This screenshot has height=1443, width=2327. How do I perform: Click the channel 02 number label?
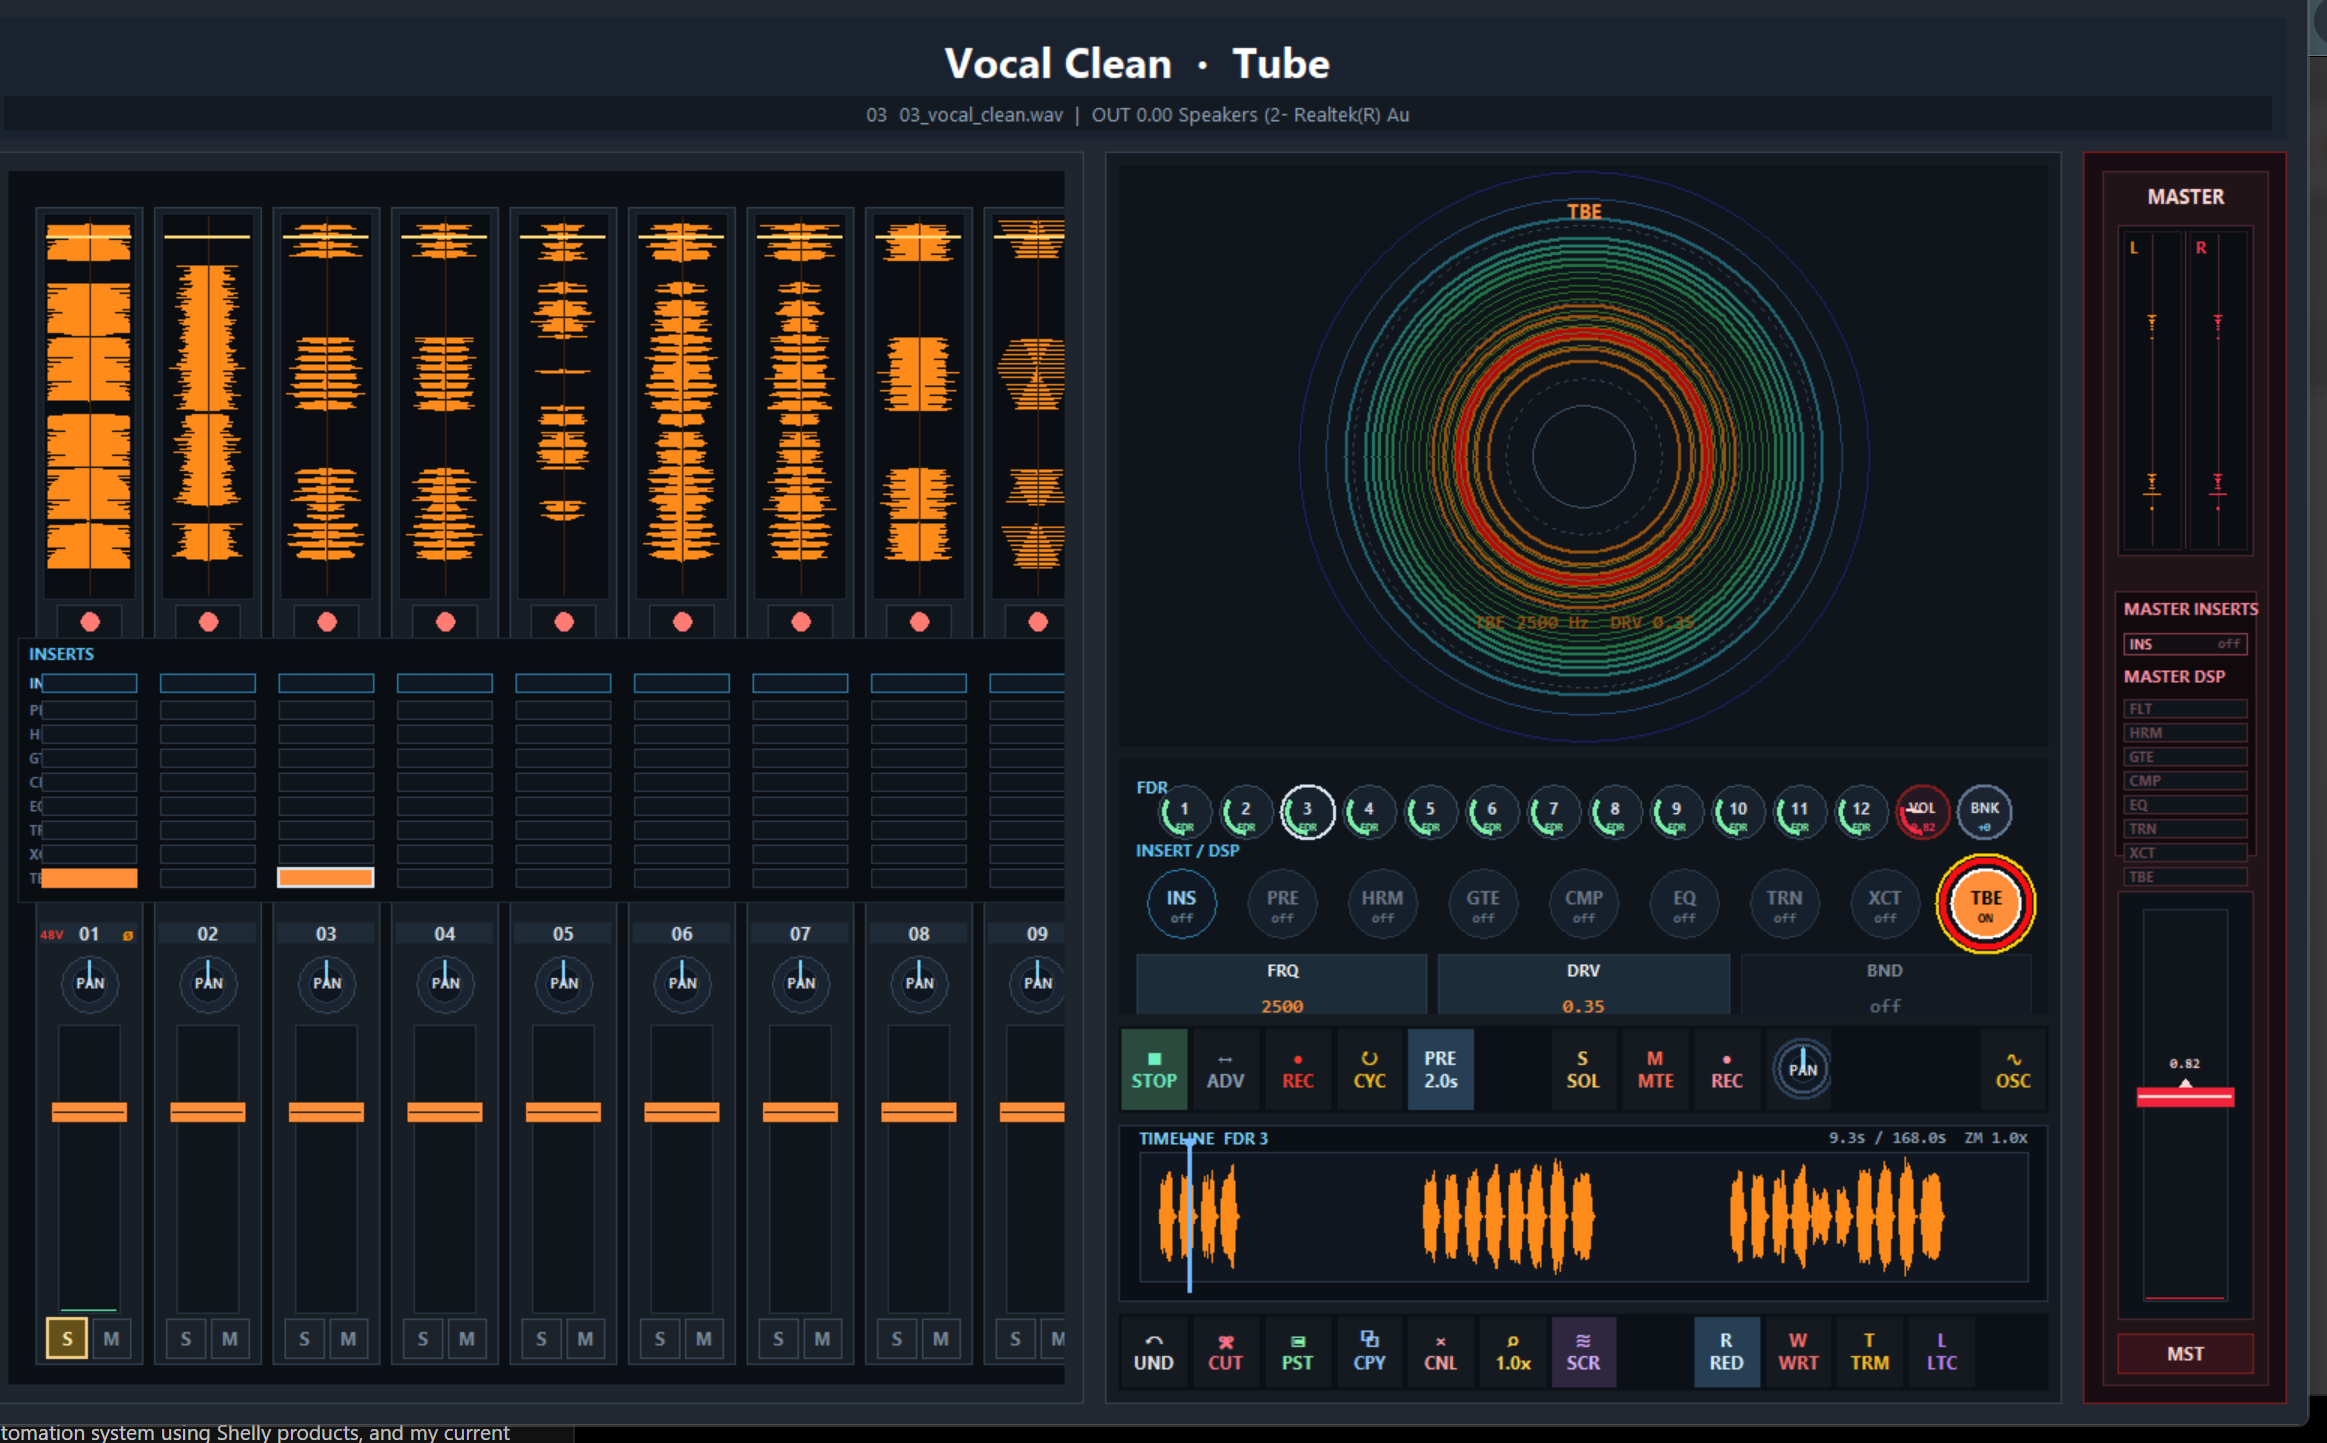pos(208,934)
